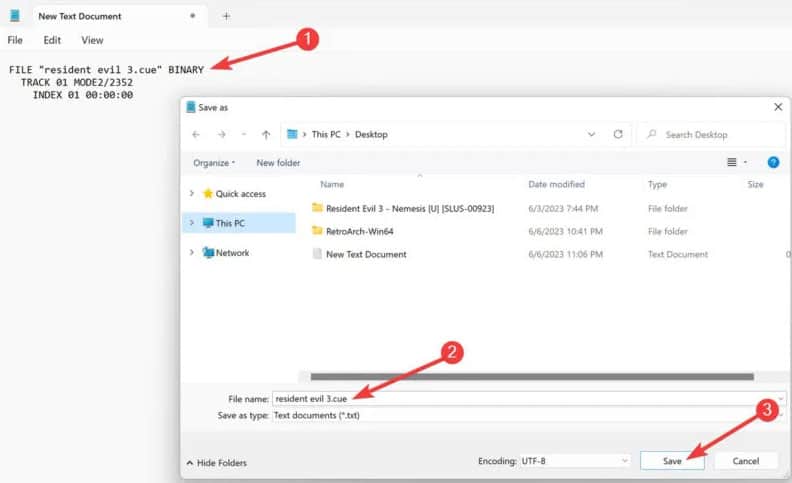Click Desktop in the address breadcrumb

(371, 134)
